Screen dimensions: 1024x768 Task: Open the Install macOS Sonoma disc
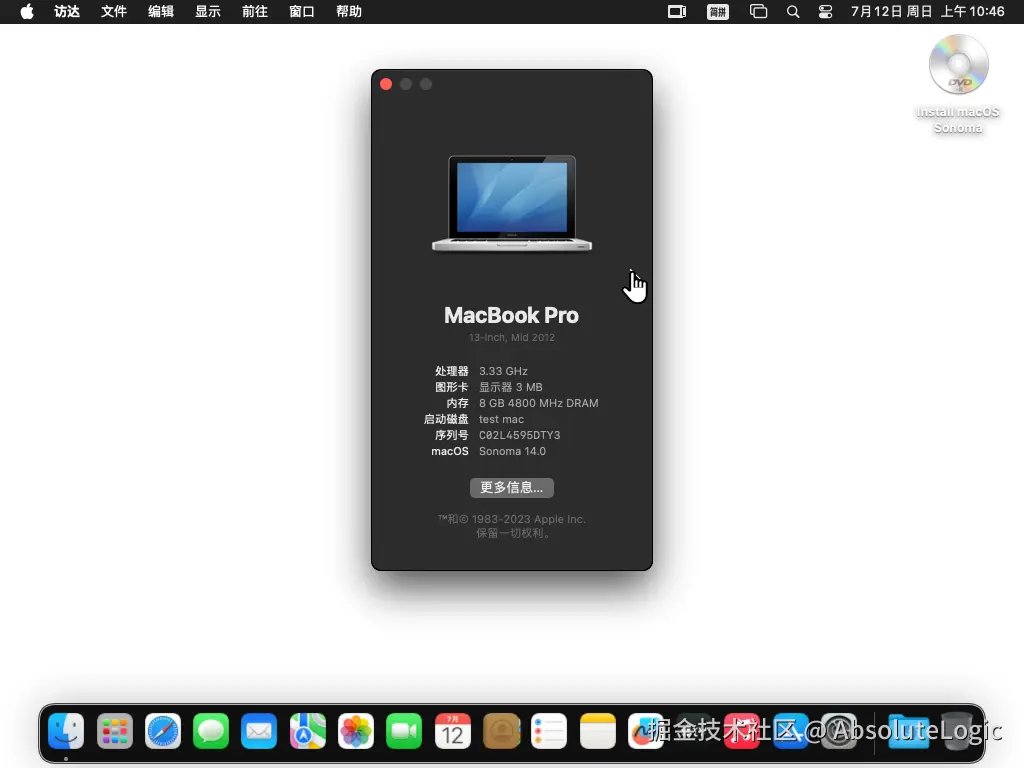(x=958, y=84)
